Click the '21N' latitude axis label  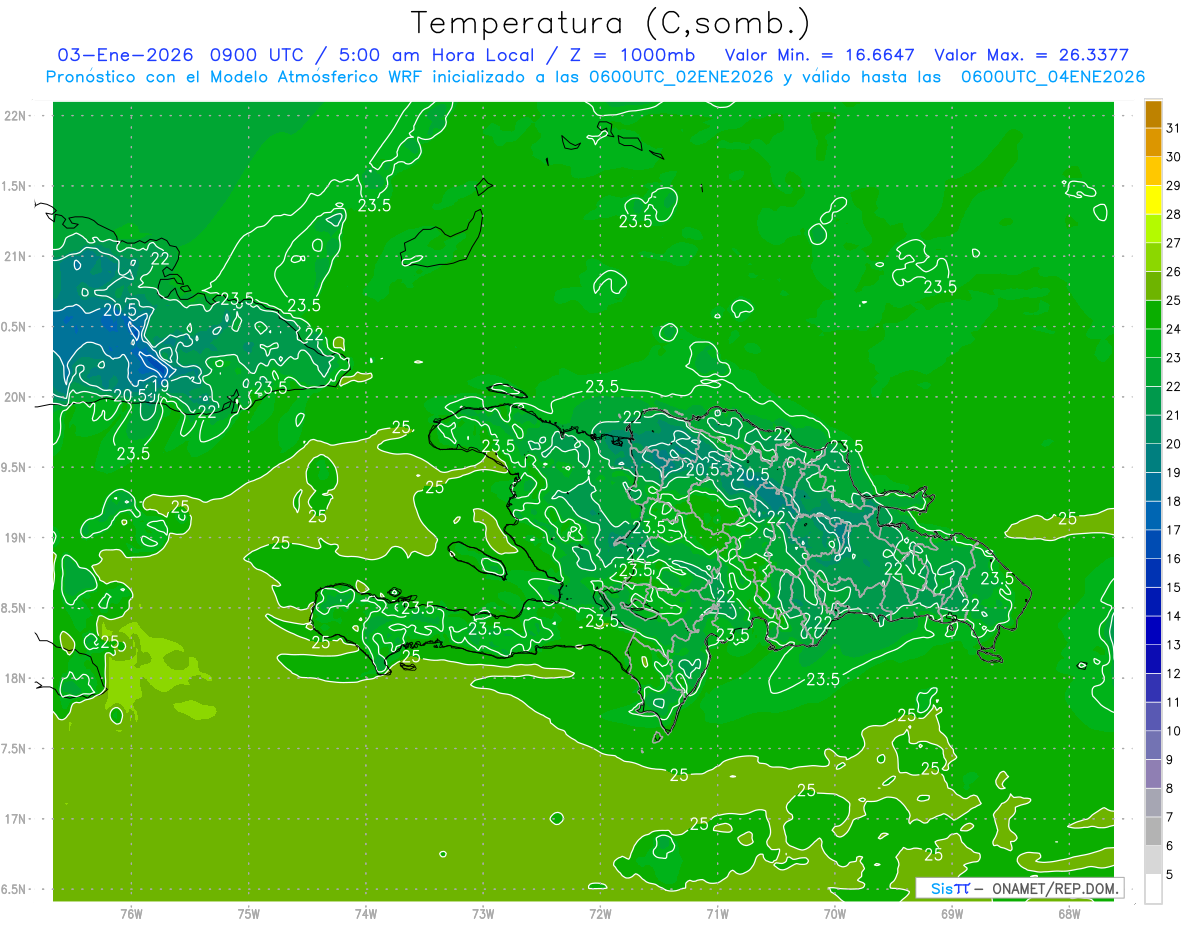(x=15, y=257)
